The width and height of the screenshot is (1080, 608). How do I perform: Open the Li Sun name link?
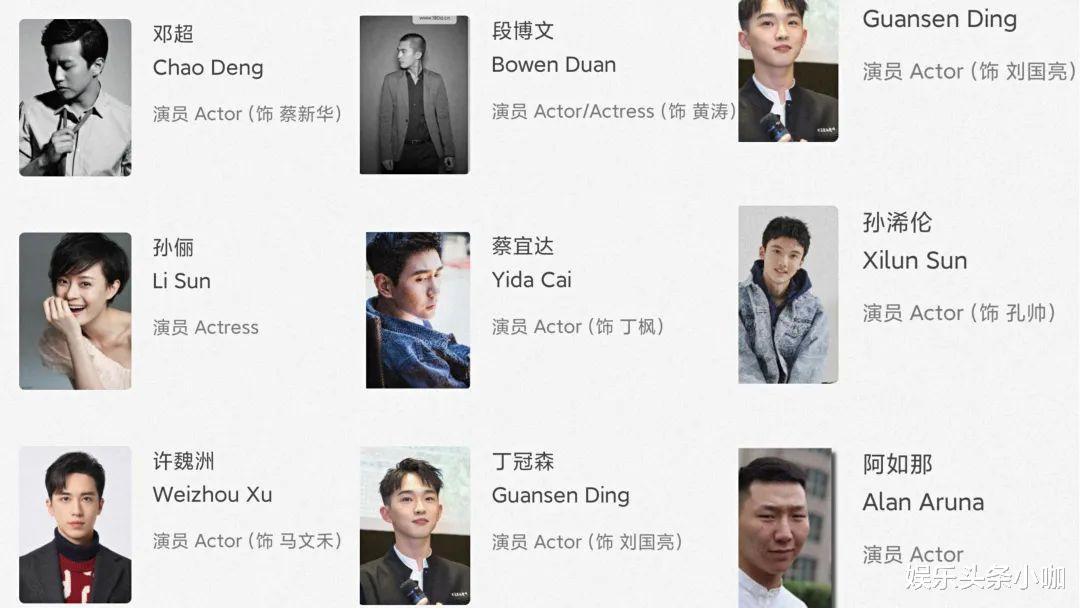[182, 281]
